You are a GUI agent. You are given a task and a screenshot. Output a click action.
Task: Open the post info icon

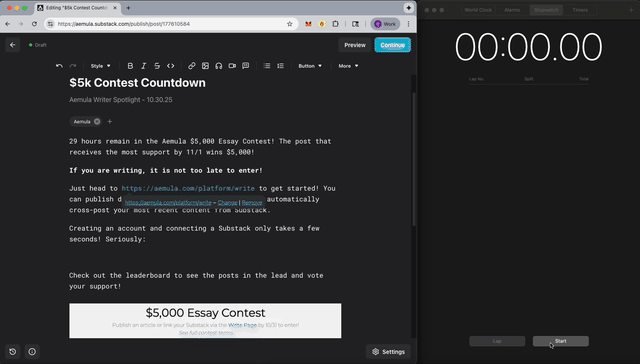[x=32, y=351]
